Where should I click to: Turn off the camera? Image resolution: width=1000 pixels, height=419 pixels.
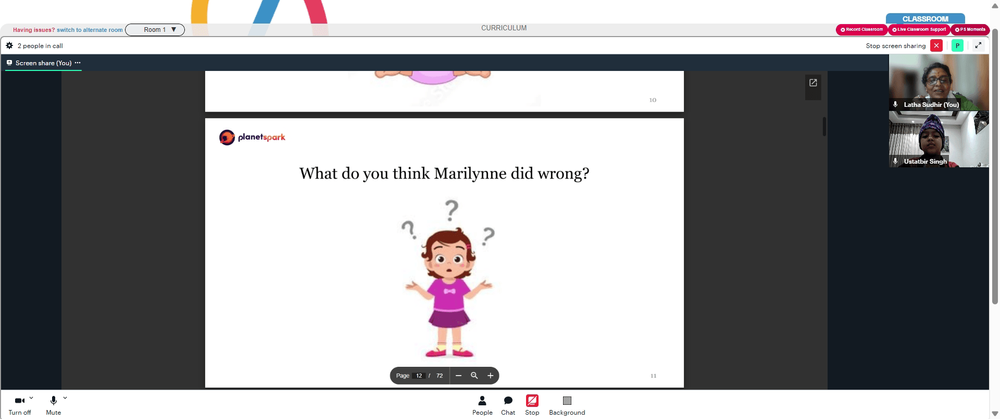(19, 405)
